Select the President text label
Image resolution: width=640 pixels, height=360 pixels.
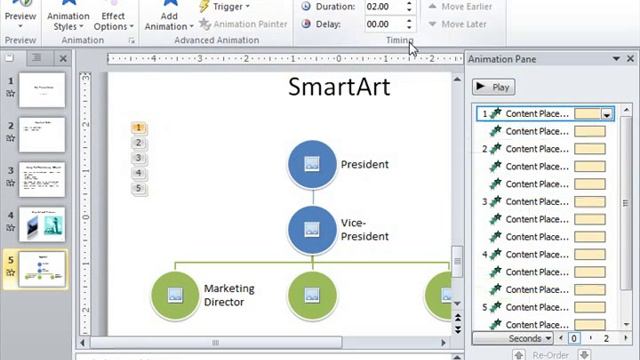(x=364, y=164)
